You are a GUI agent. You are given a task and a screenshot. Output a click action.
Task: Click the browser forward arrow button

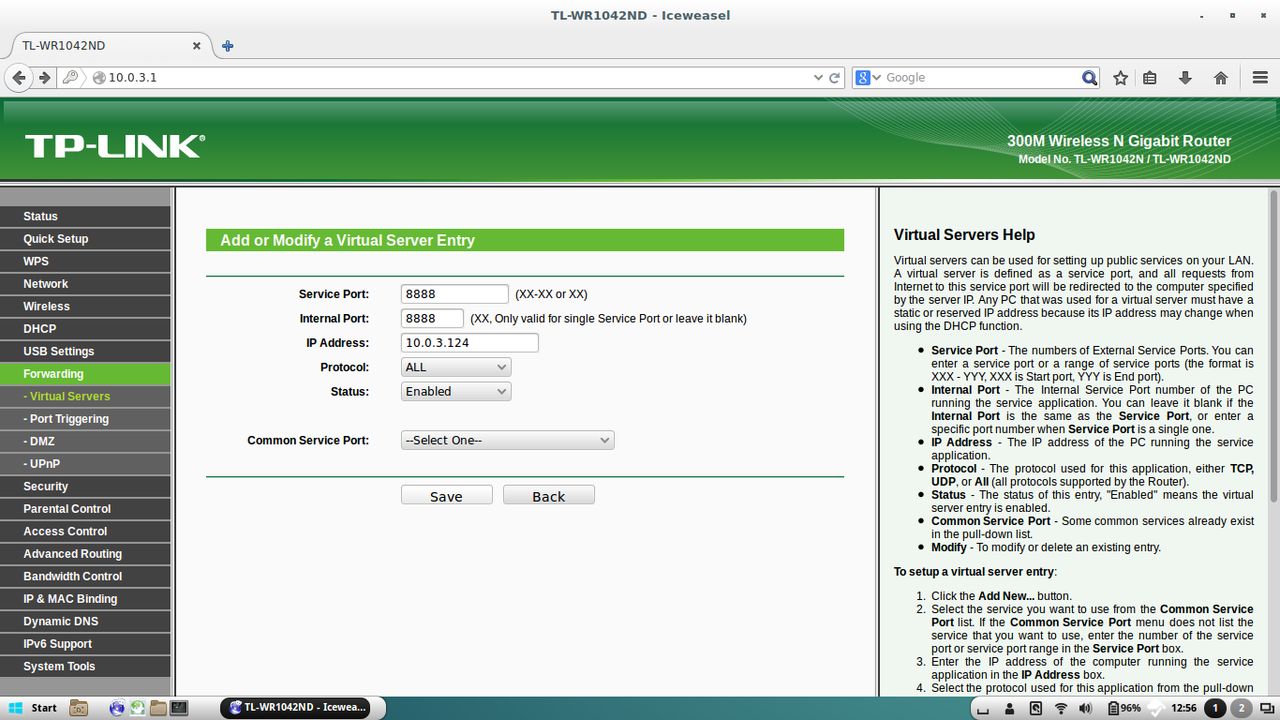(44, 77)
